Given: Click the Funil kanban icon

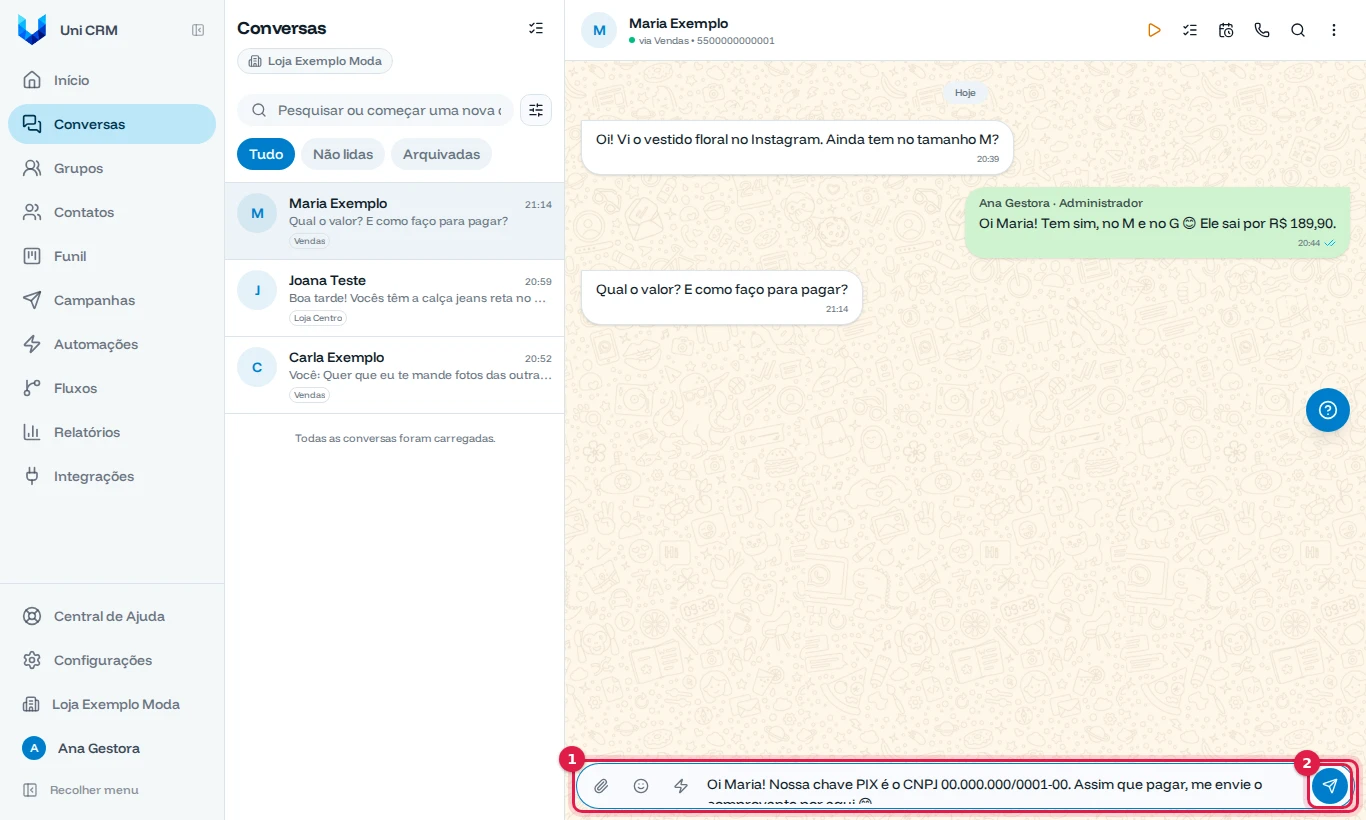Looking at the screenshot, I should (x=32, y=256).
